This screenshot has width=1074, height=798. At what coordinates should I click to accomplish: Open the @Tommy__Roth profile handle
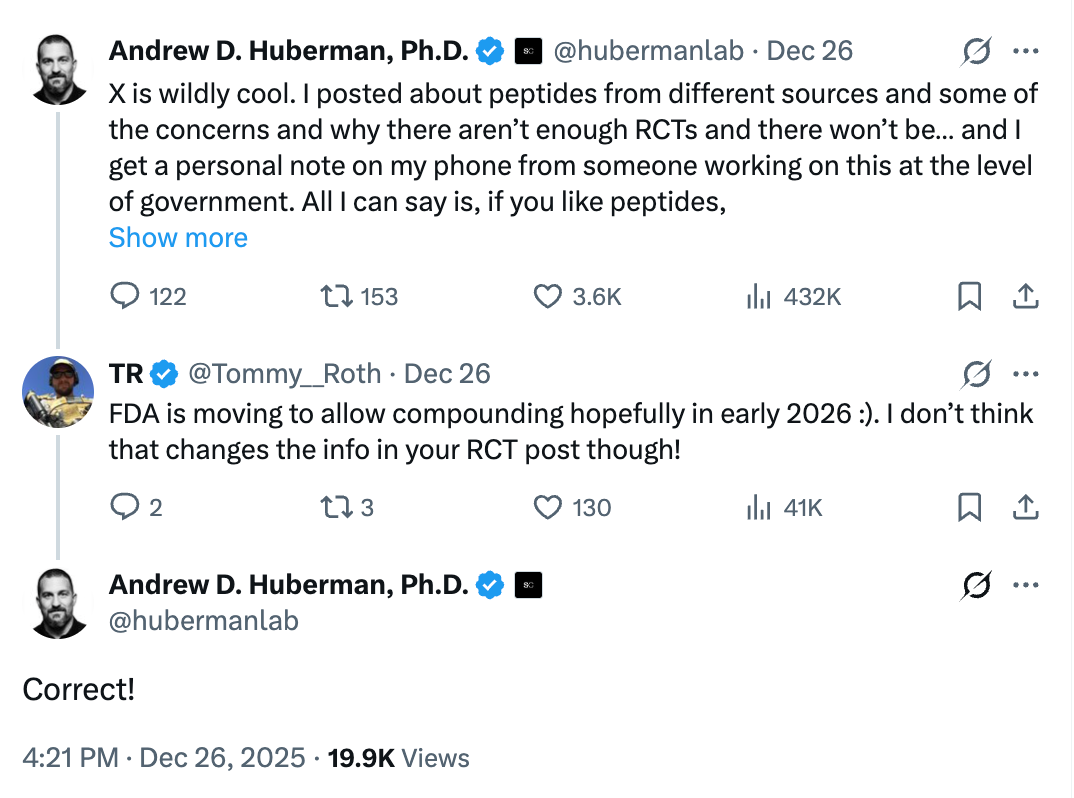pos(285,374)
